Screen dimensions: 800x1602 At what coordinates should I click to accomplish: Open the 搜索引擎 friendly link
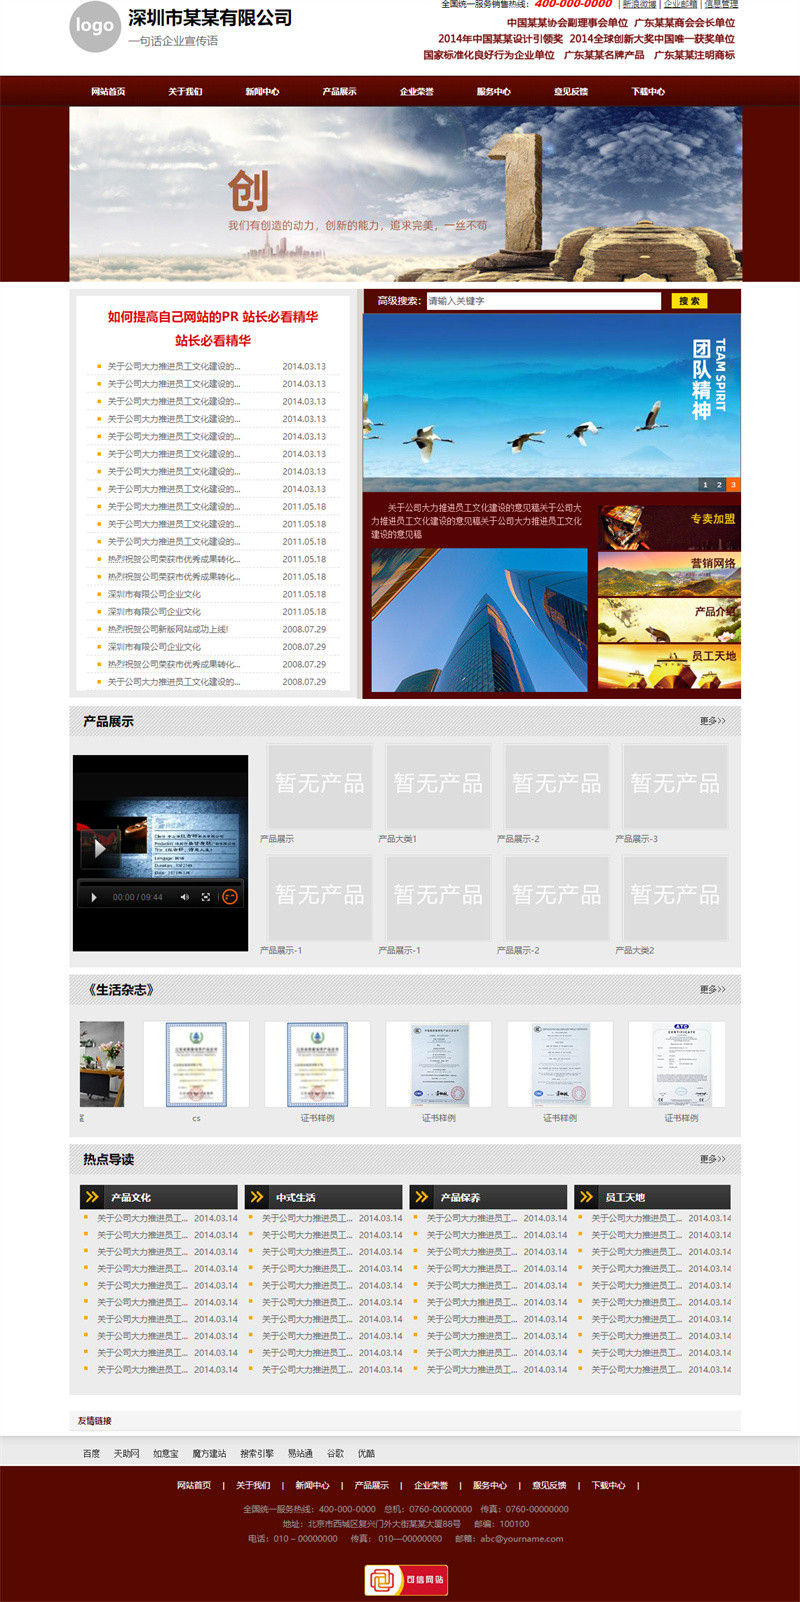[x=257, y=1454]
